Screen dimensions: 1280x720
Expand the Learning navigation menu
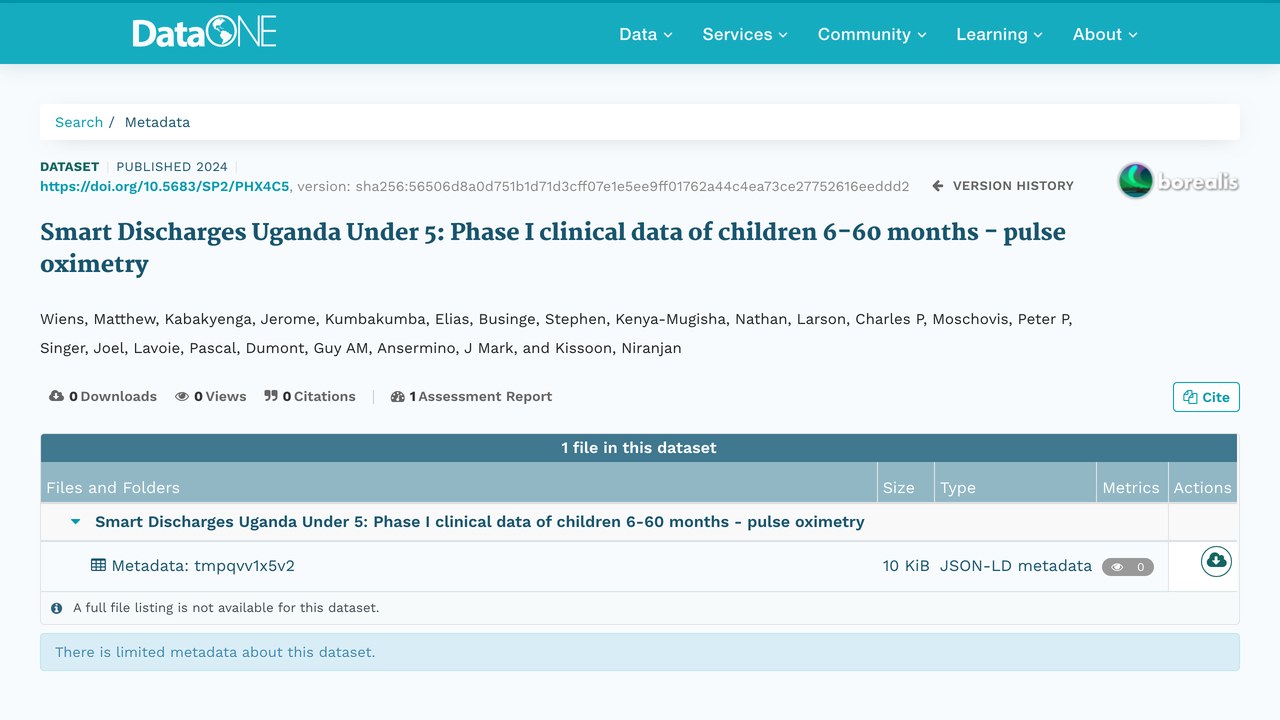click(999, 34)
